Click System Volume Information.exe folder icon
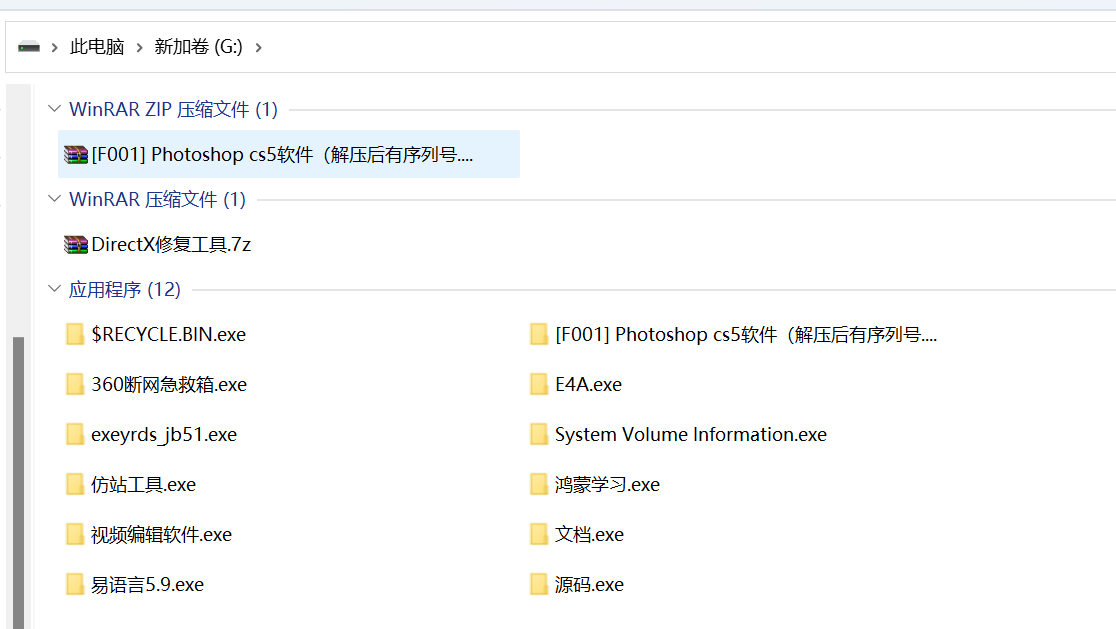 [x=539, y=434]
